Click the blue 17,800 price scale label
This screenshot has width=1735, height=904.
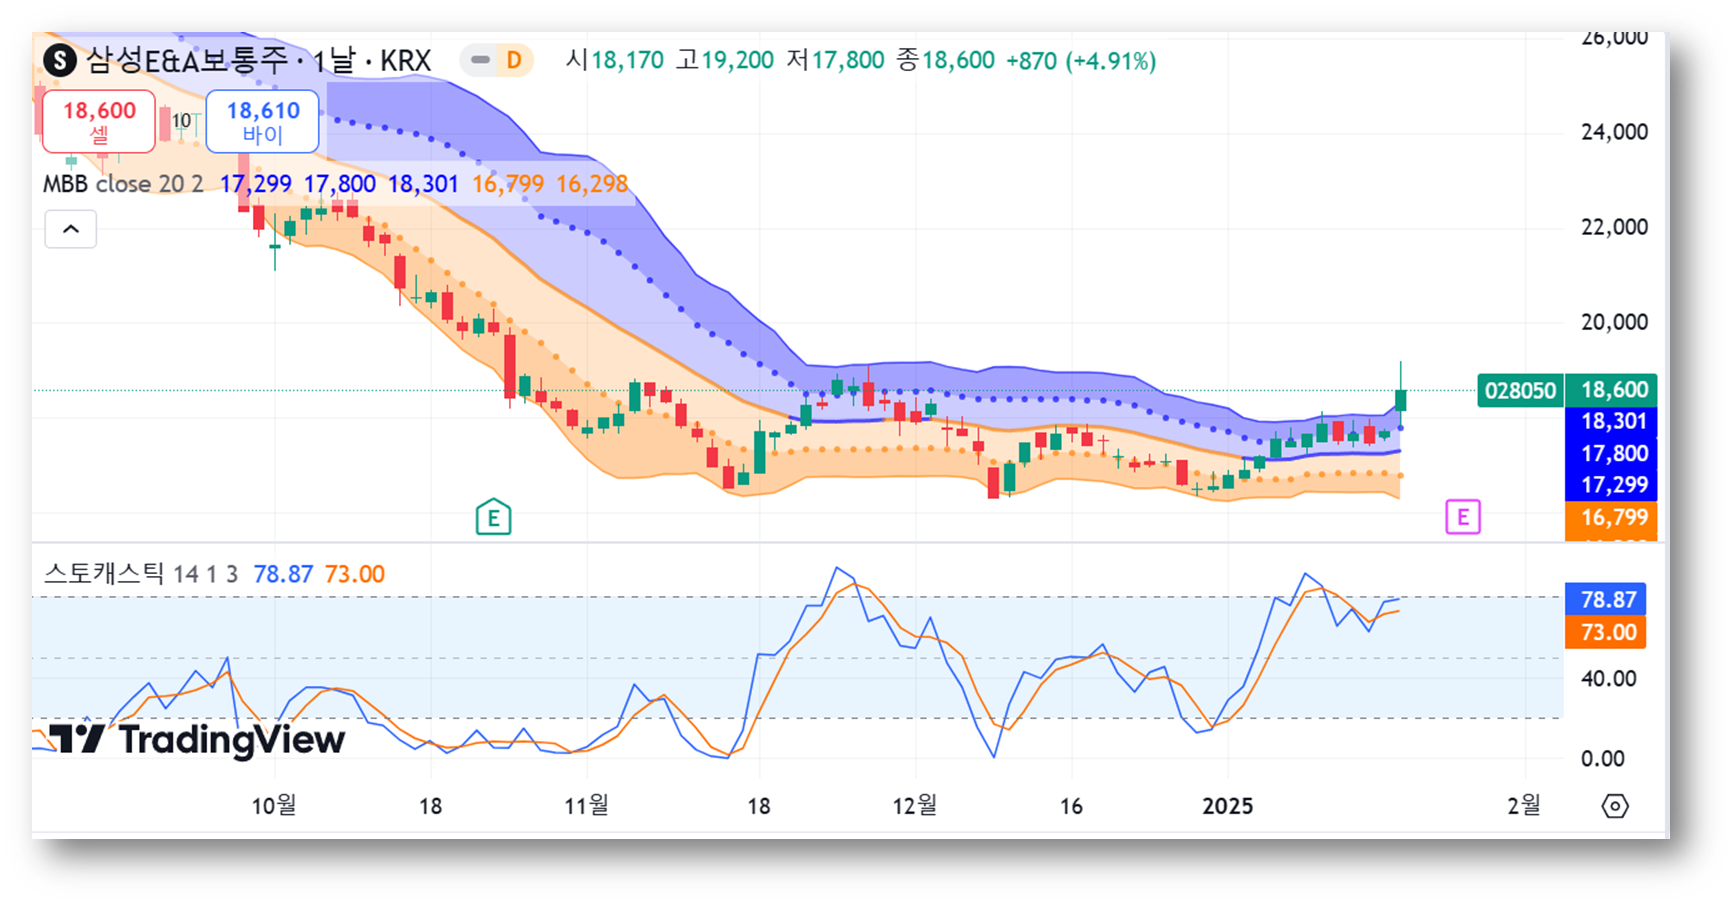pyautogui.click(x=1611, y=453)
